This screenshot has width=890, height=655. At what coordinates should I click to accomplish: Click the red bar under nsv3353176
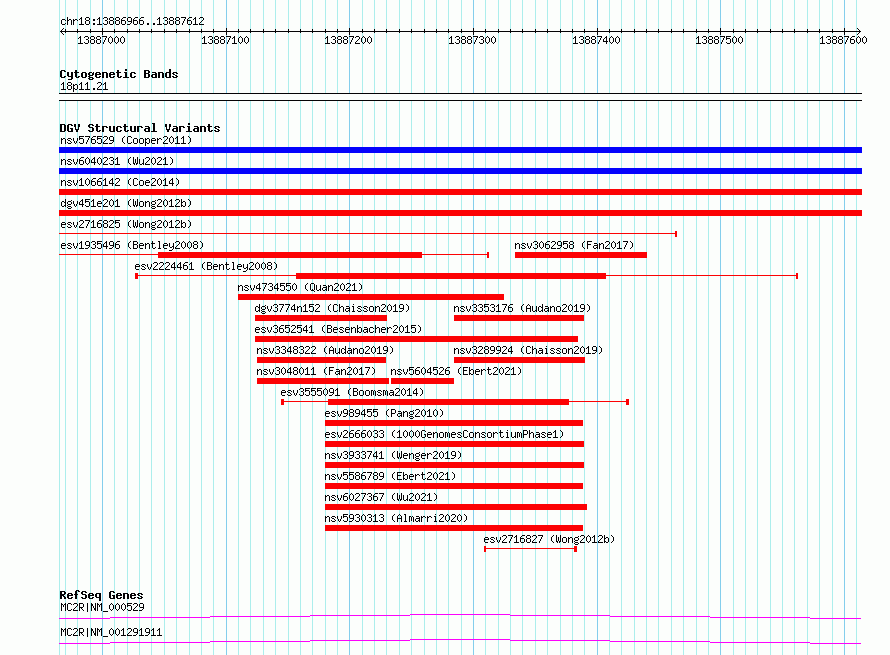519,318
